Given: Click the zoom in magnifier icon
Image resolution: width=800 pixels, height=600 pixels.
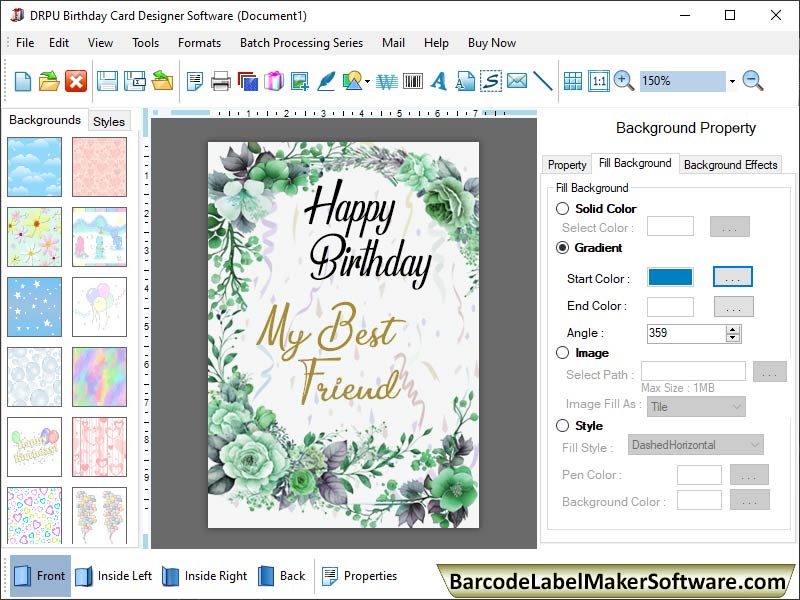Looking at the screenshot, I should tap(620, 81).
